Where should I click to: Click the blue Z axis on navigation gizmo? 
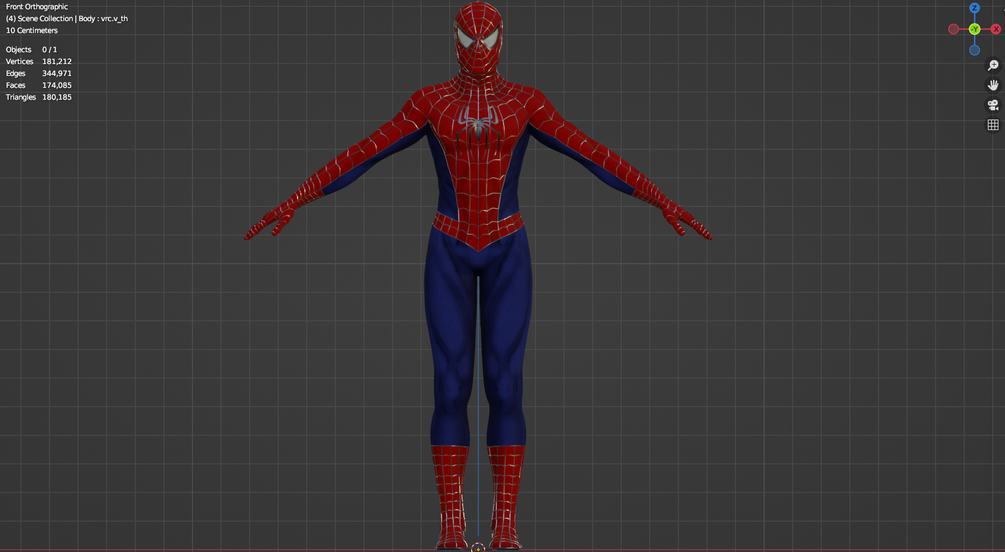974,8
